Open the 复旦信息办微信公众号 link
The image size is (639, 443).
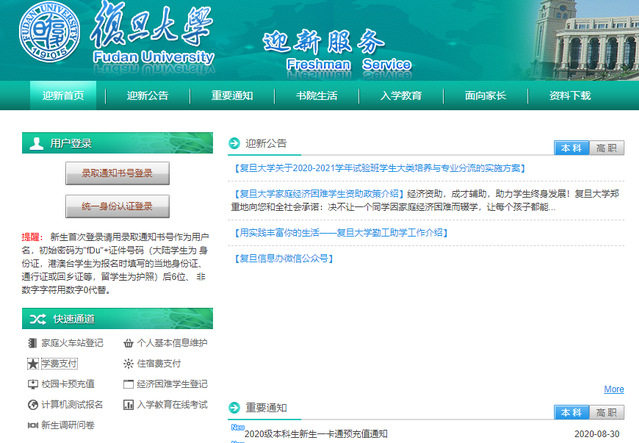coord(283,258)
